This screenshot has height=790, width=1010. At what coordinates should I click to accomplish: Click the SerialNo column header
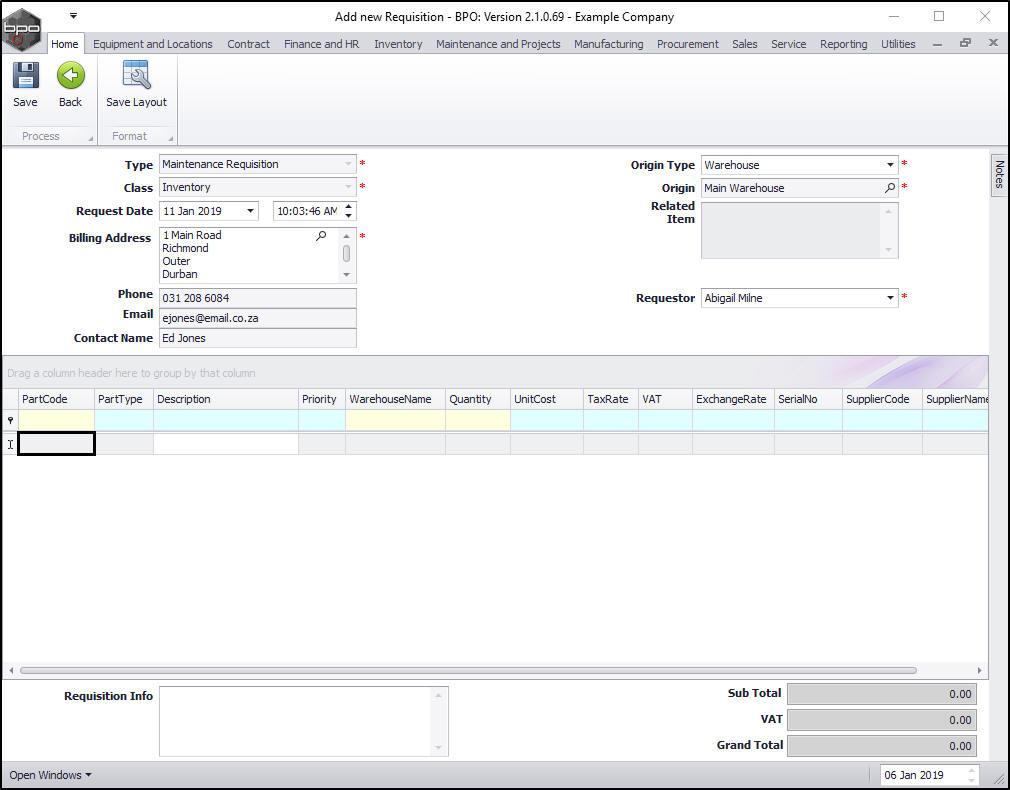[808, 399]
